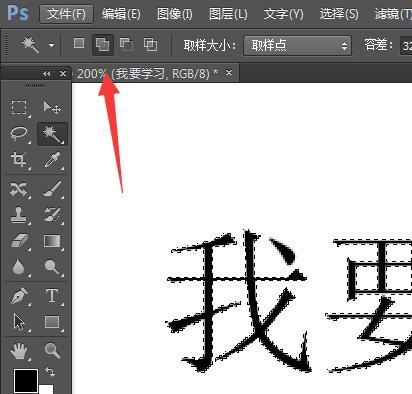Select the Brush tool
Screen dimensions: 412x394
(x=52, y=189)
